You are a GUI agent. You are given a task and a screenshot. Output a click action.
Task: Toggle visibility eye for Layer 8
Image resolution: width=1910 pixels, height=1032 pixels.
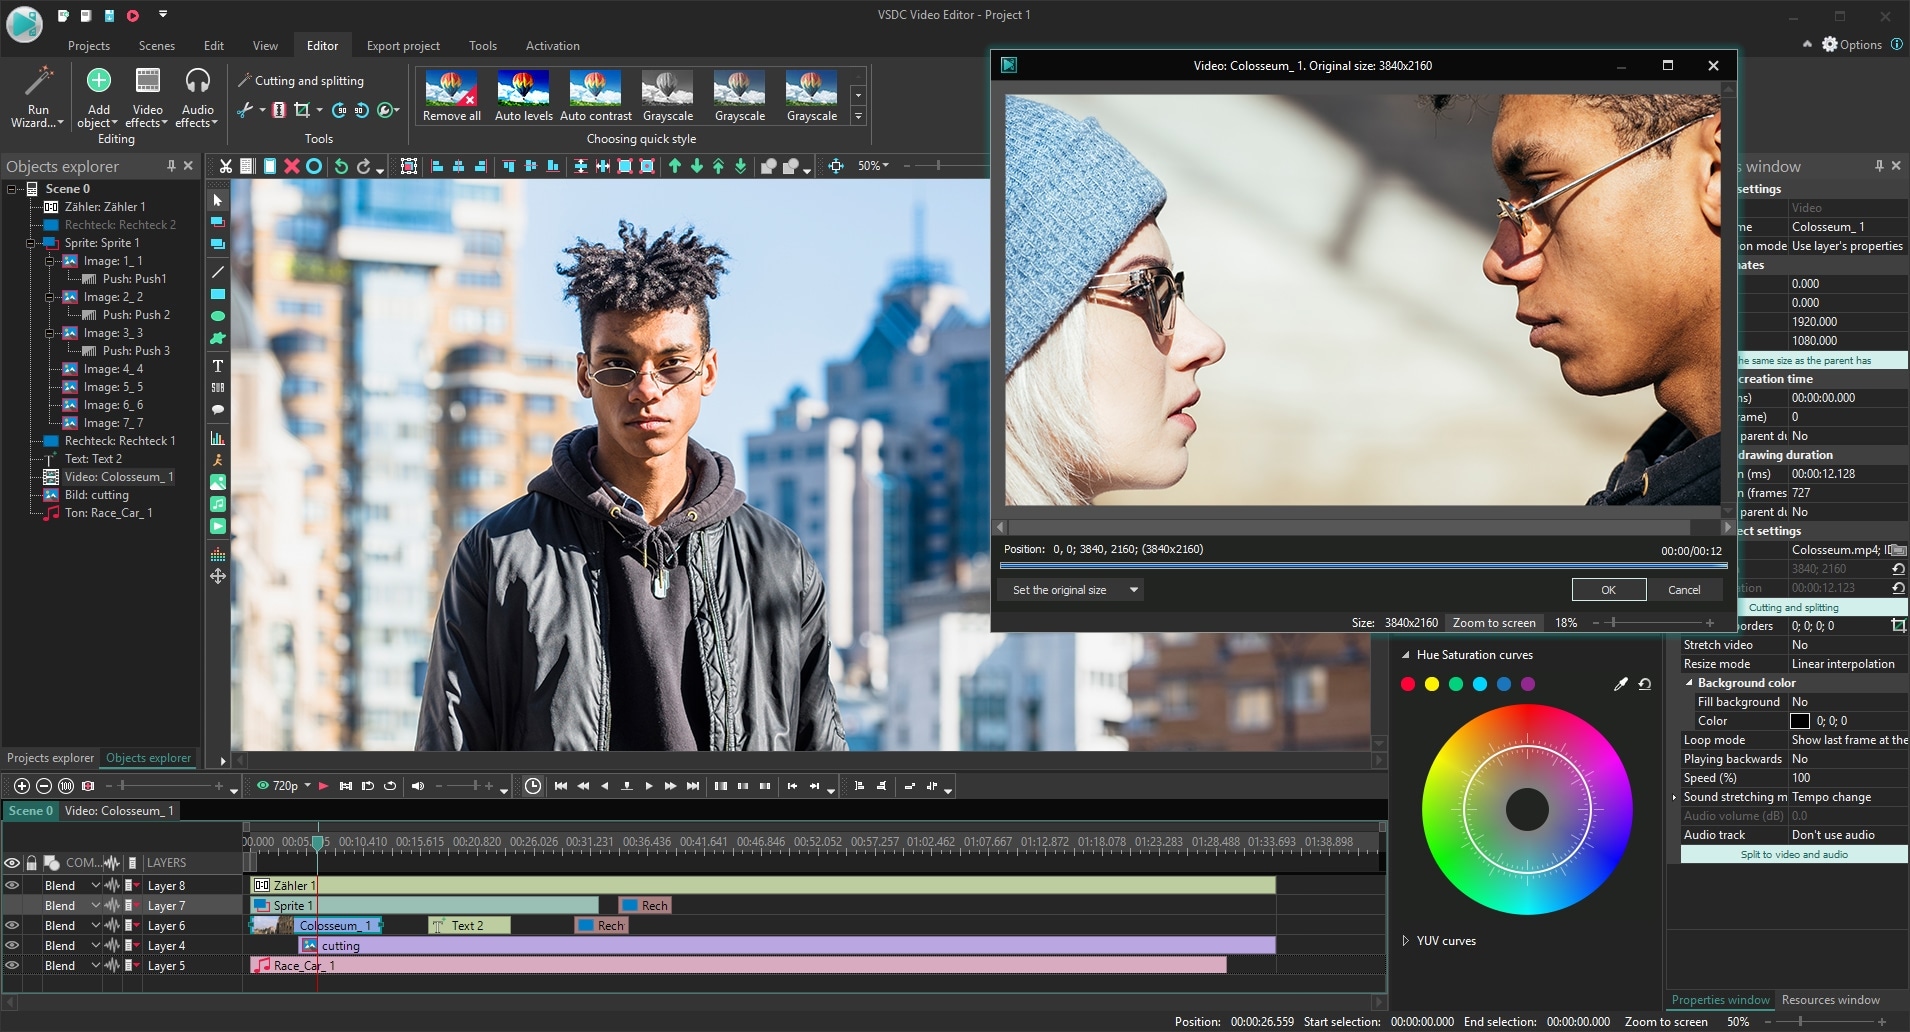tap(12, 885)
